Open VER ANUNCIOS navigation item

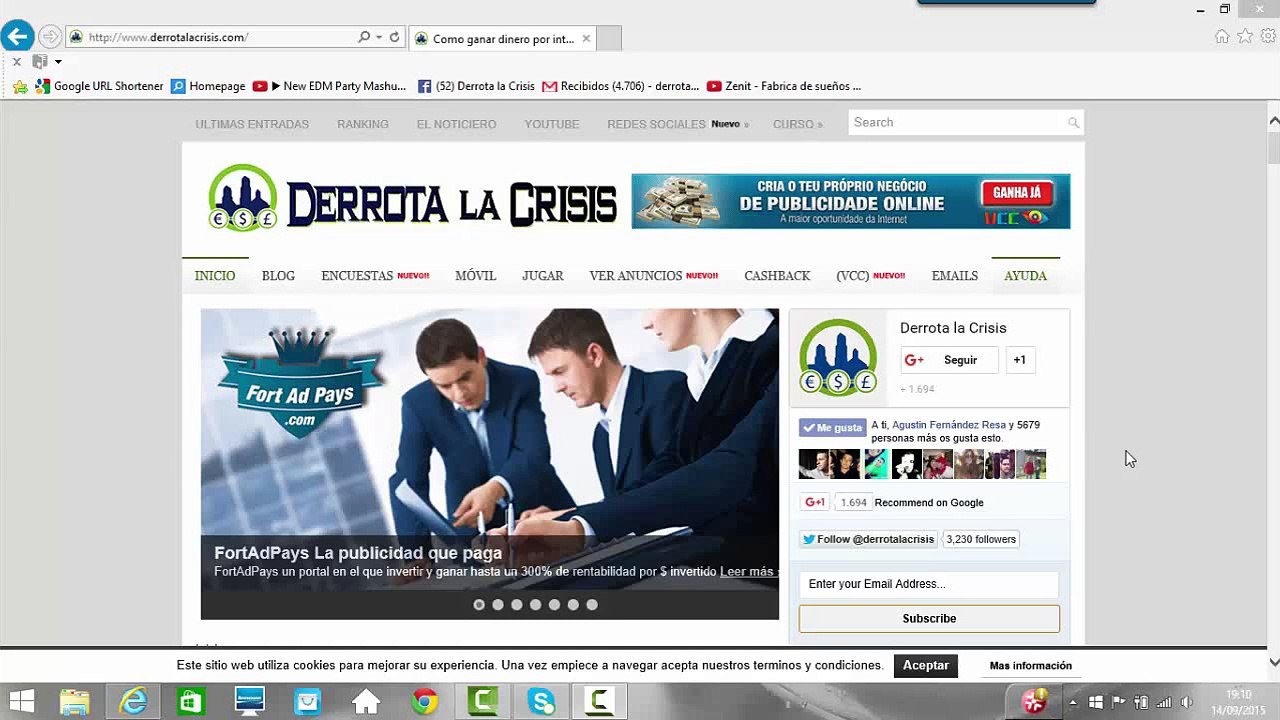tap(653, 275)
